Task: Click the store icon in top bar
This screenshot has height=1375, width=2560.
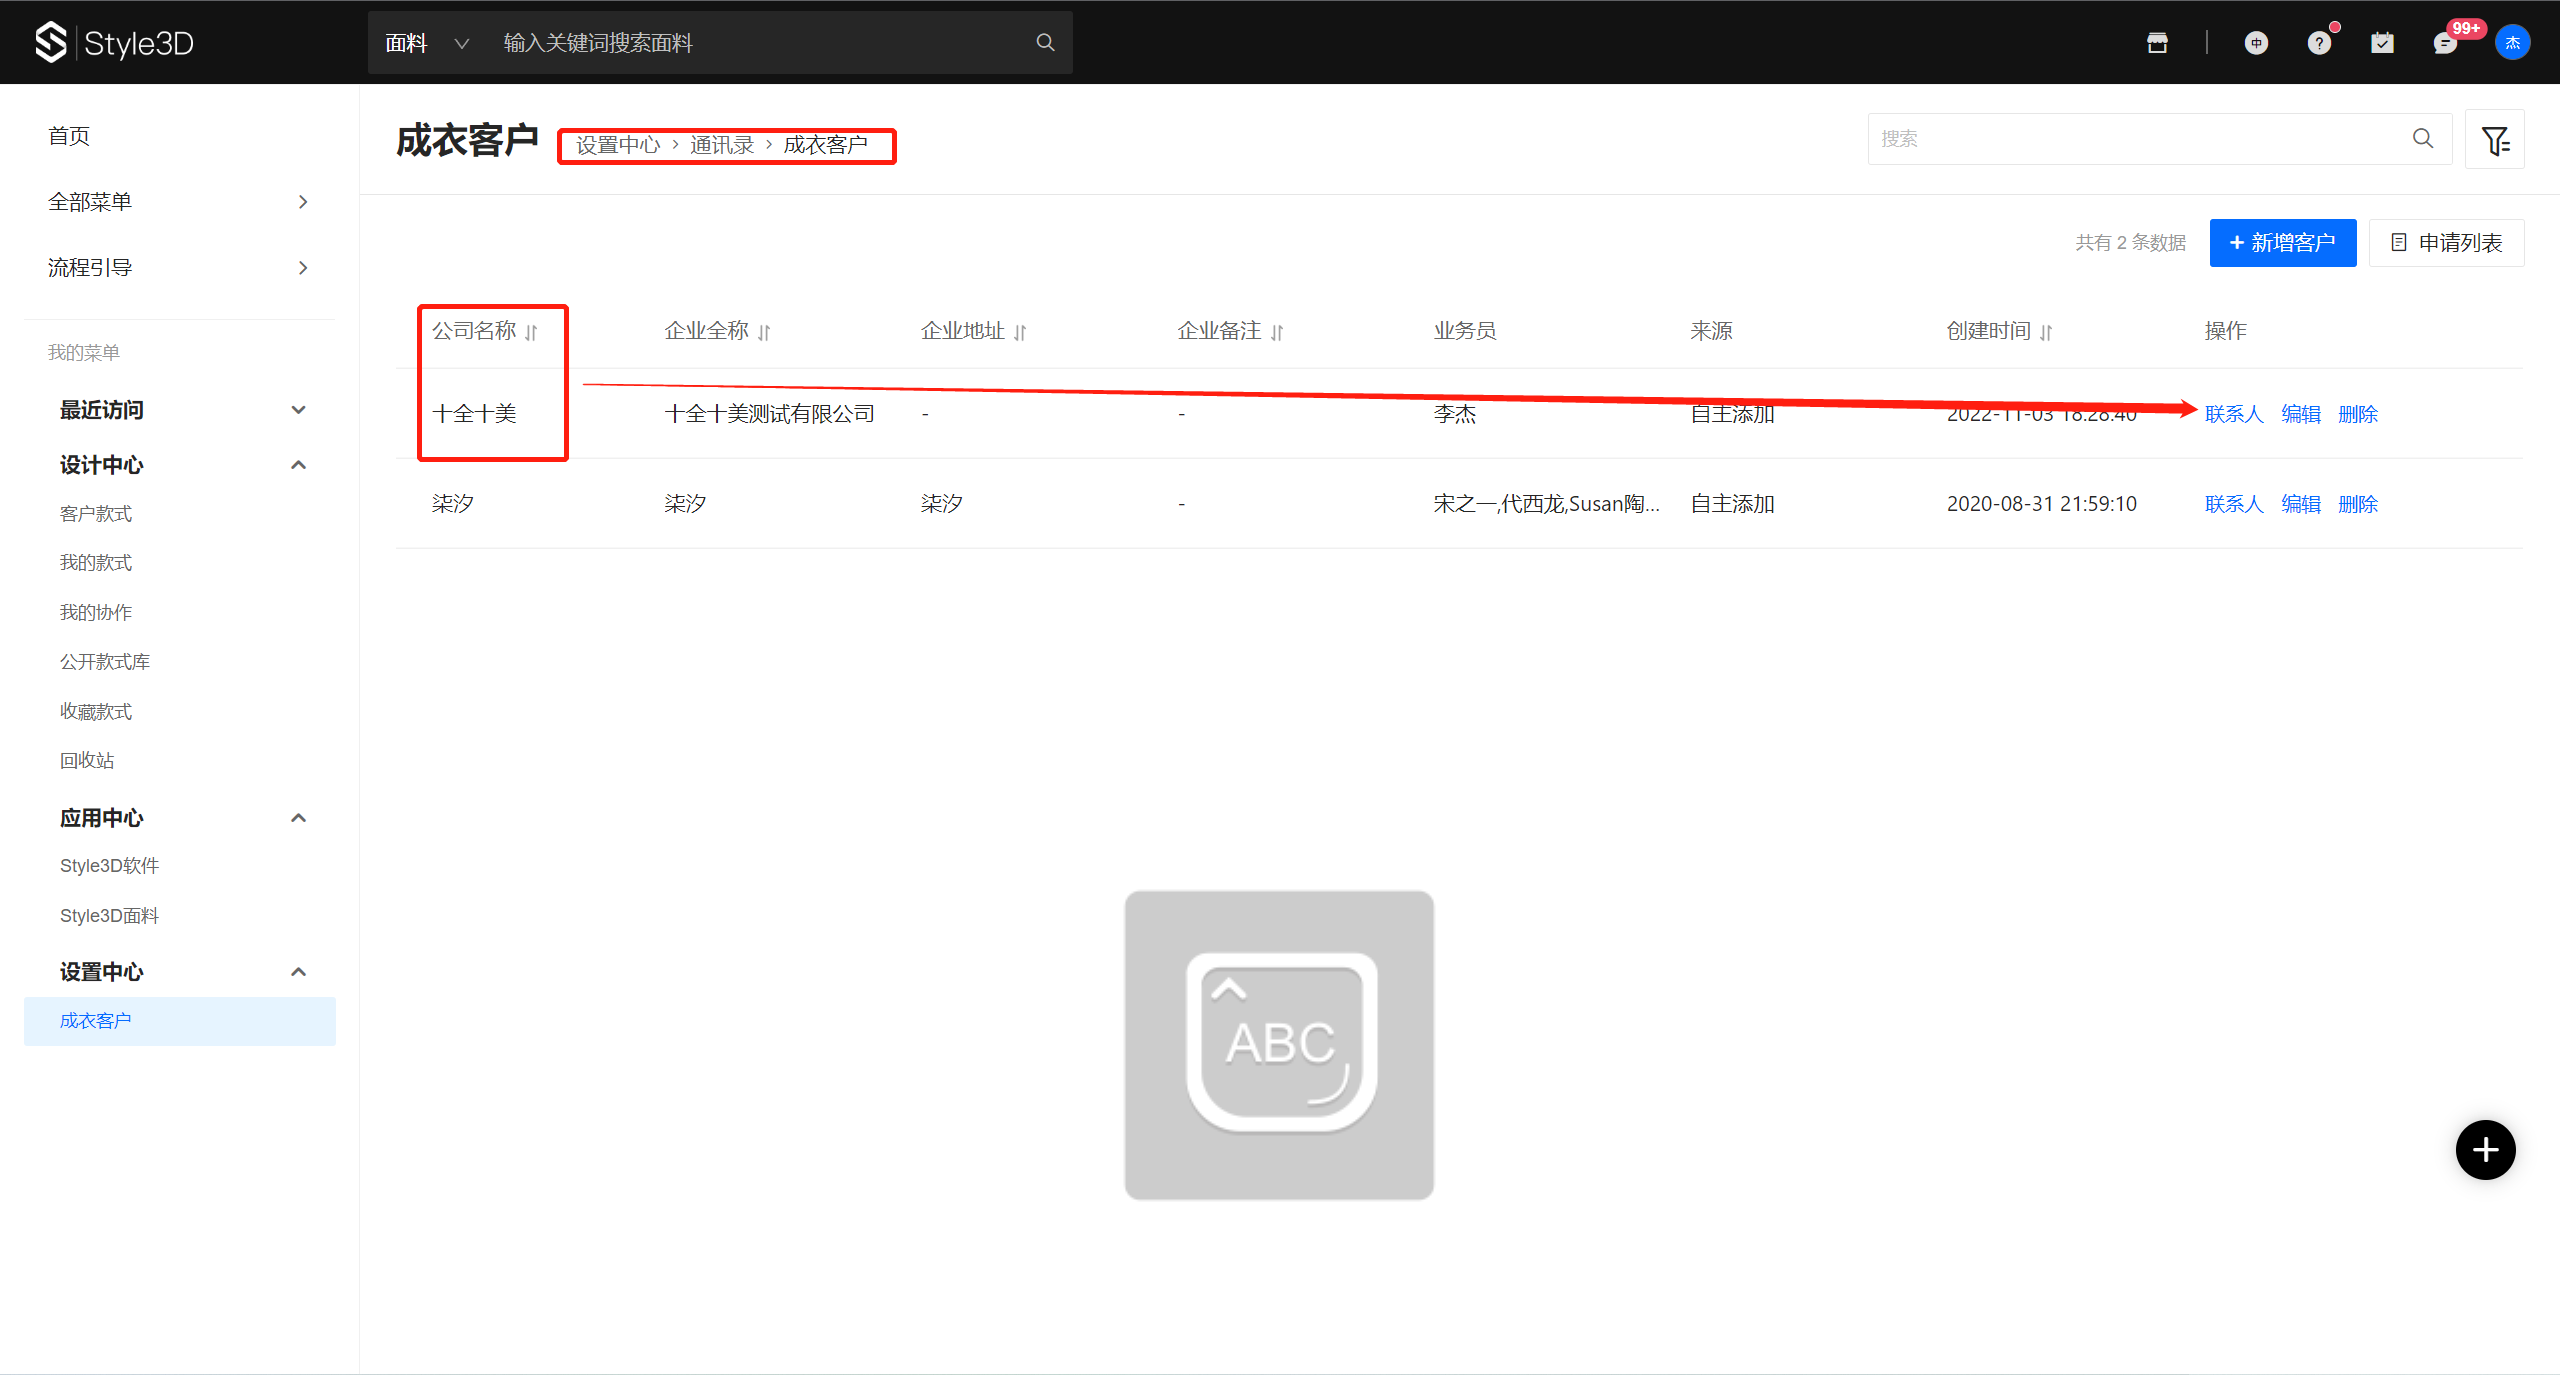Action: tap(2157, 43)
